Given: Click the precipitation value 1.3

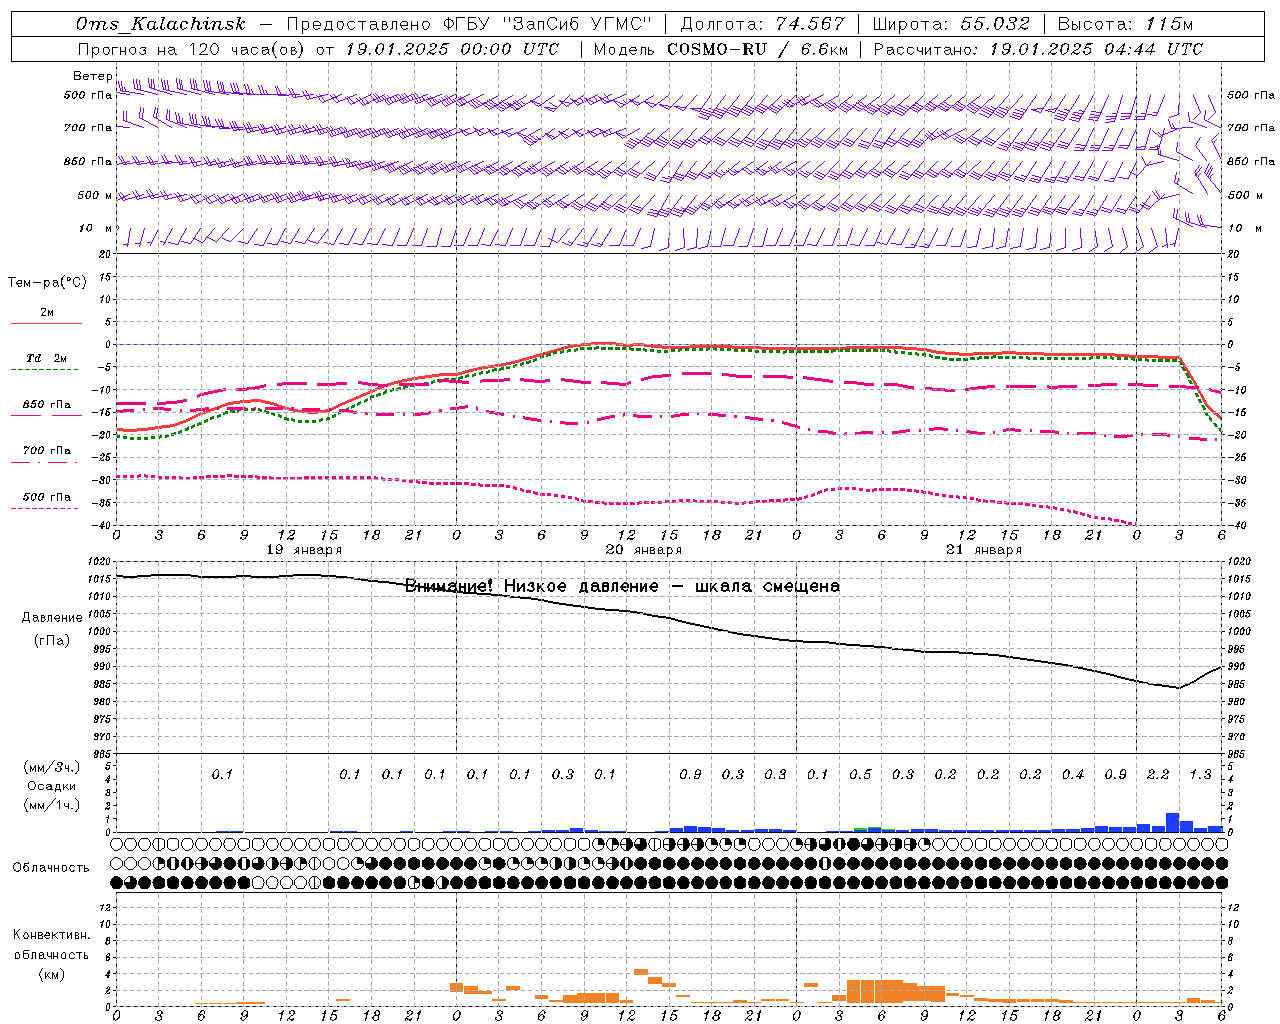Looking at the screenshot, I should 1200,774.
